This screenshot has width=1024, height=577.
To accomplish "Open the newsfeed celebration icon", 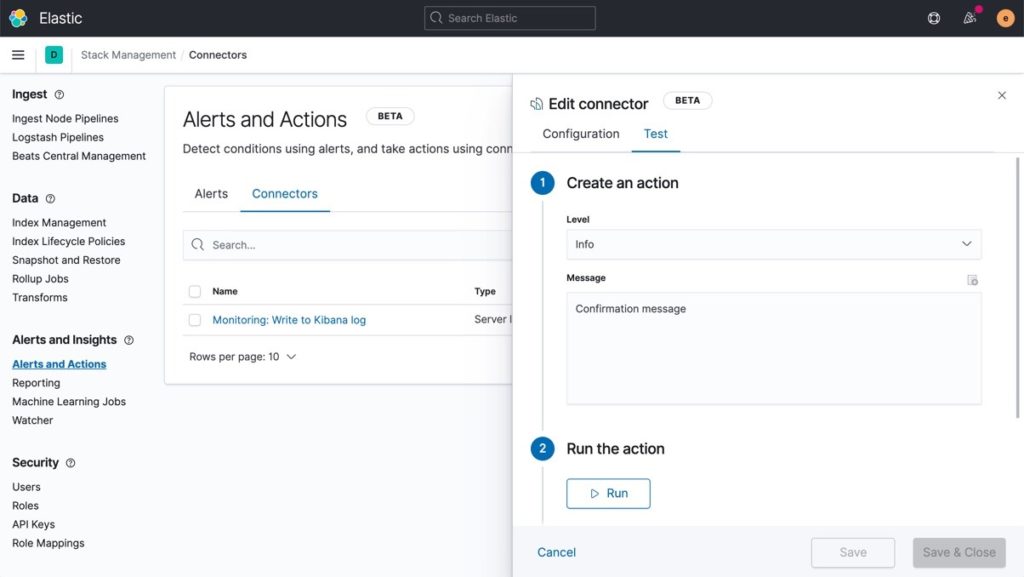I will click(x=970, y=18).
